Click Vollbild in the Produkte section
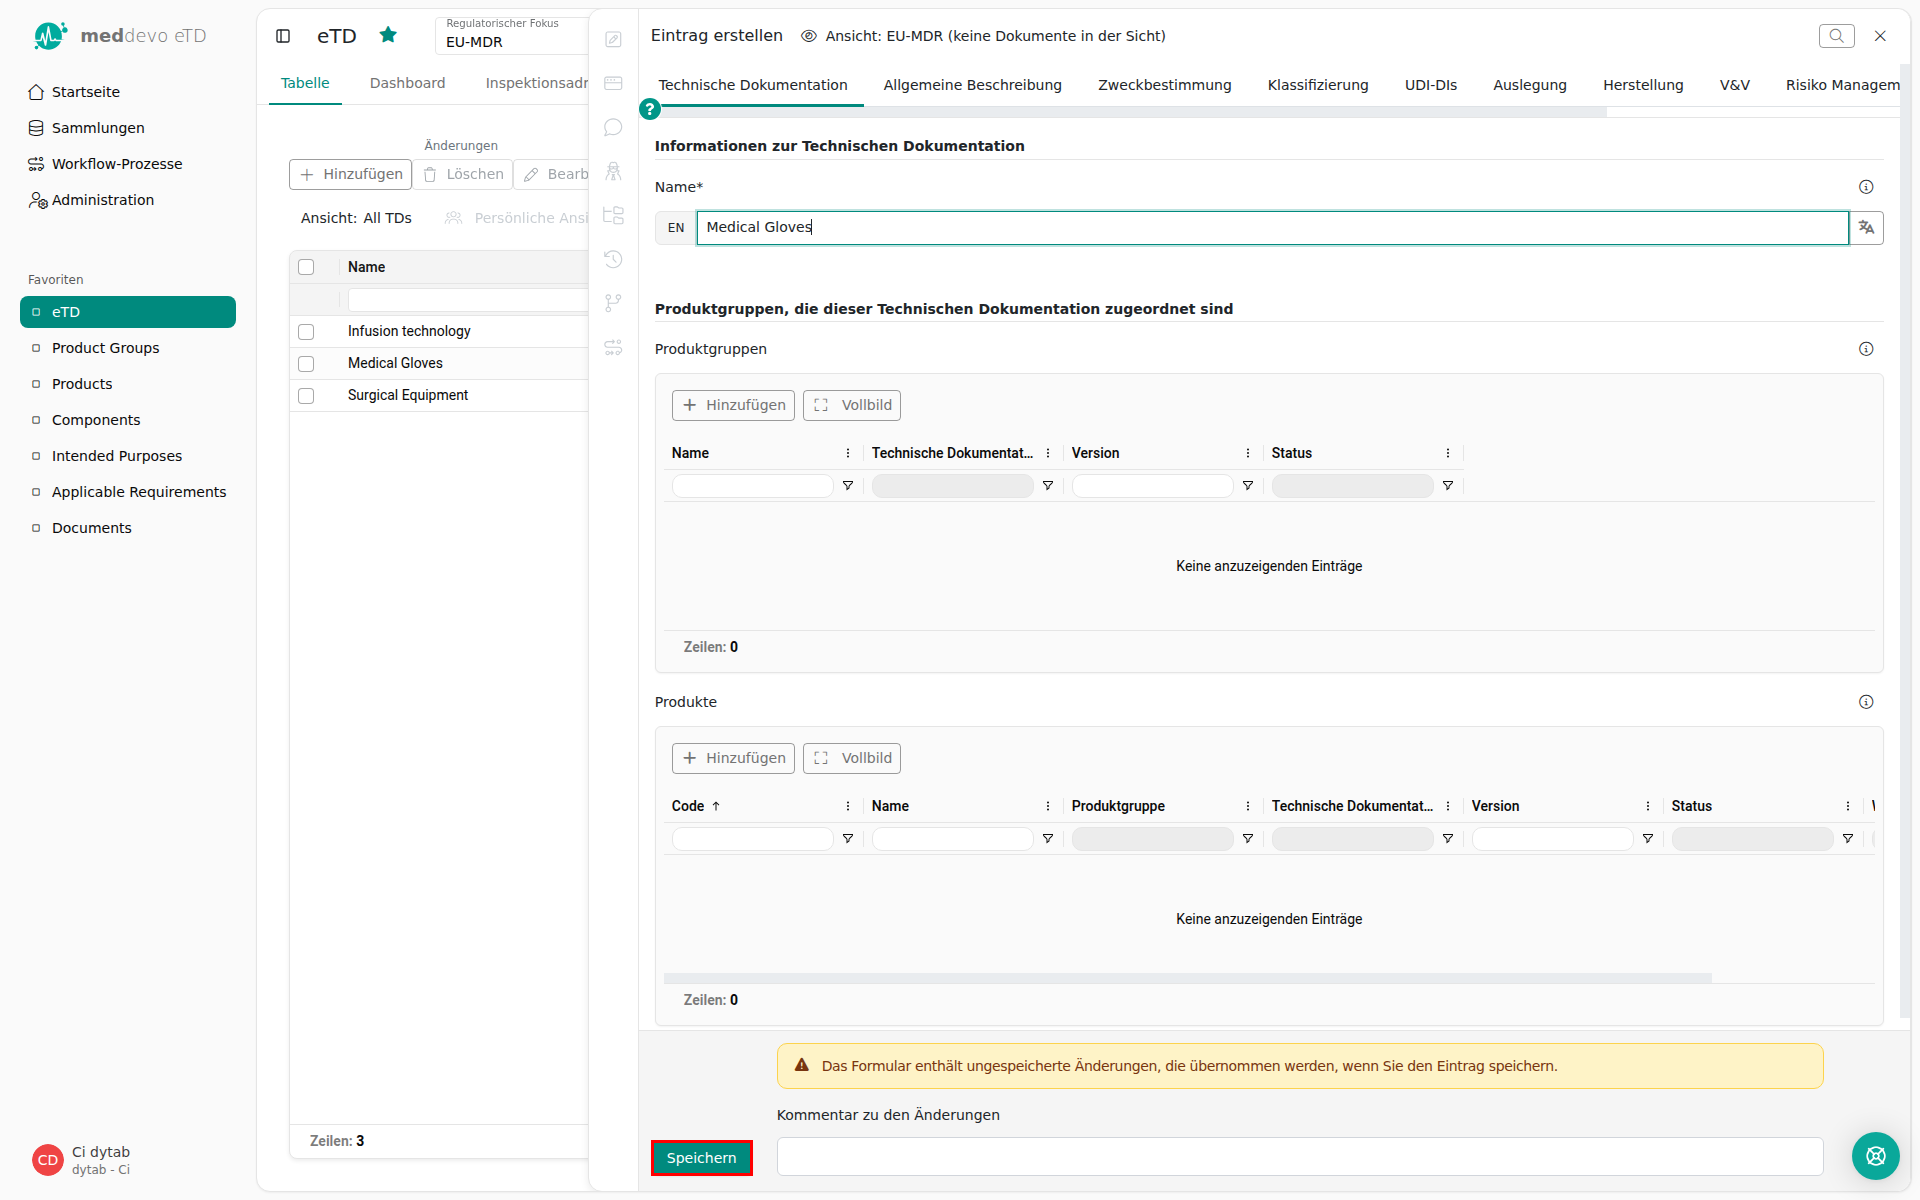The image size is (1920, 1200). [x=852, y=758]
